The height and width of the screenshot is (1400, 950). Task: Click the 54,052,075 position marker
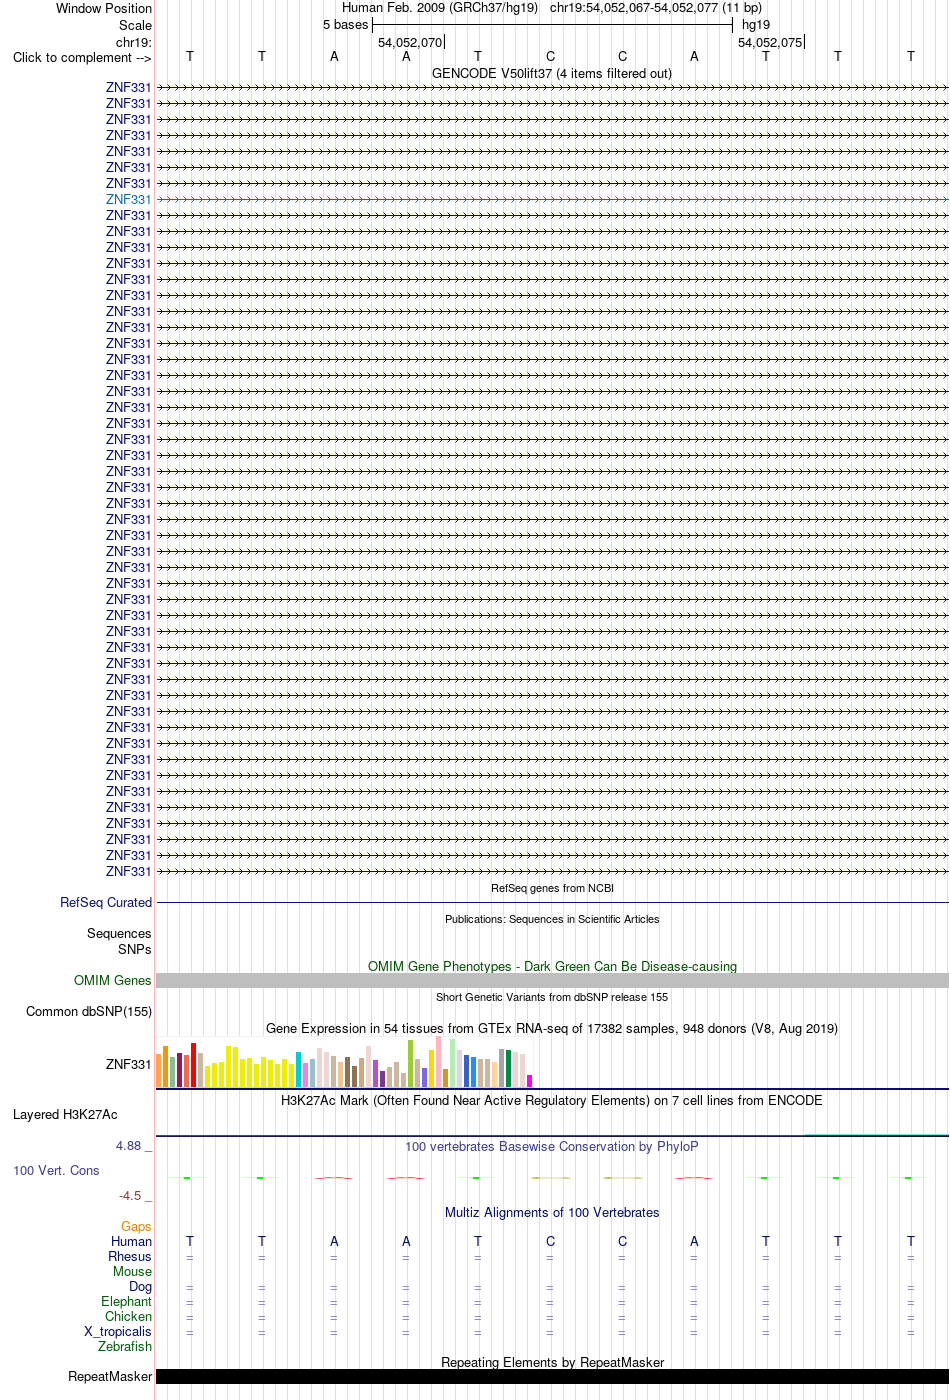pyautogui.click(x=770, y=42)
